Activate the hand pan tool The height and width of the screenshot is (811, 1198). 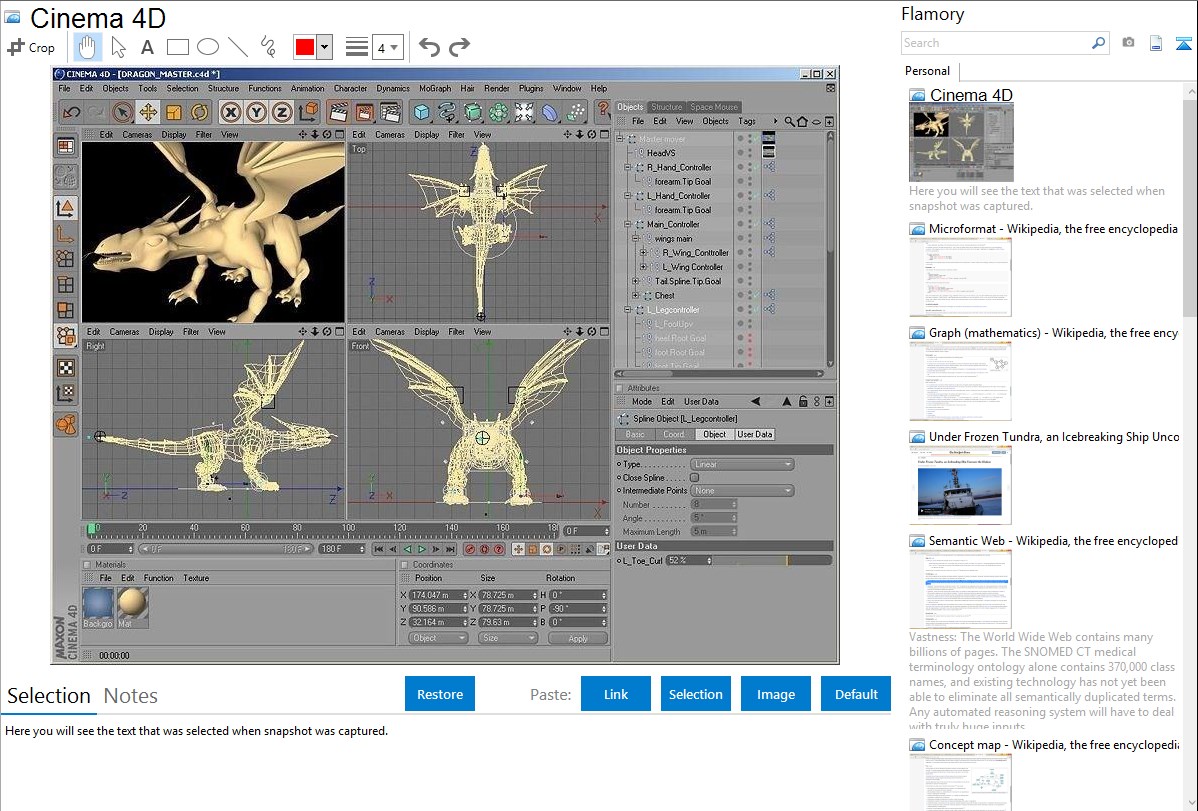tap(87, 47)
